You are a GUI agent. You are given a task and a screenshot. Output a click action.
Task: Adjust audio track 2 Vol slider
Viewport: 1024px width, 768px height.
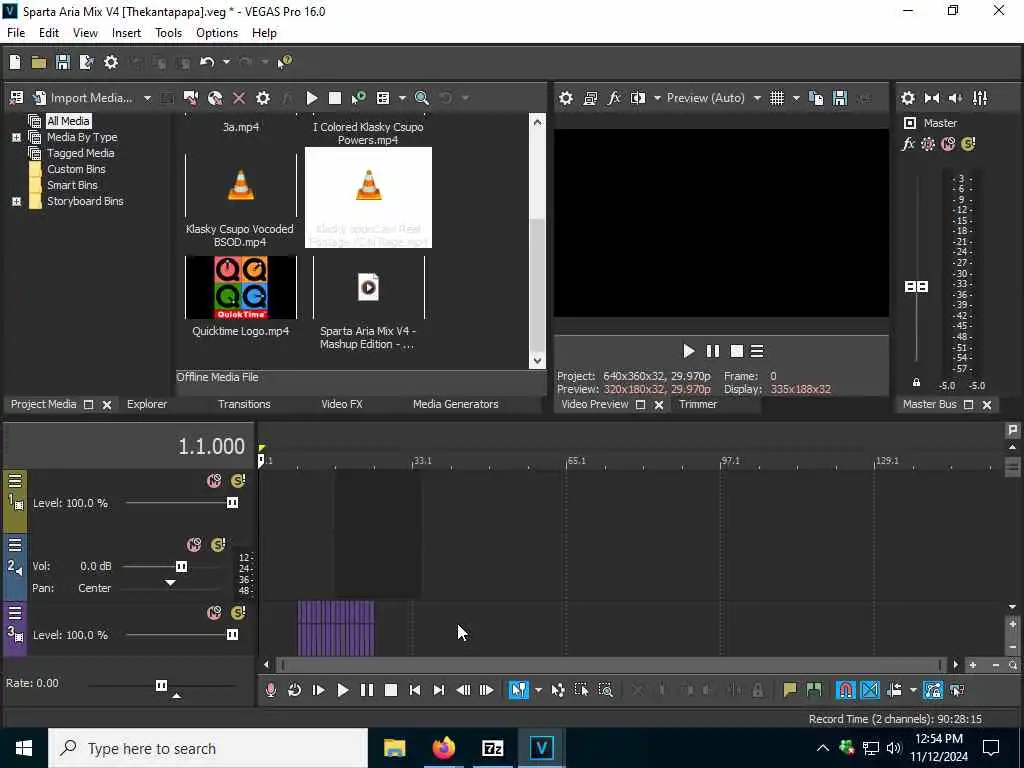(x=181, y=566)
